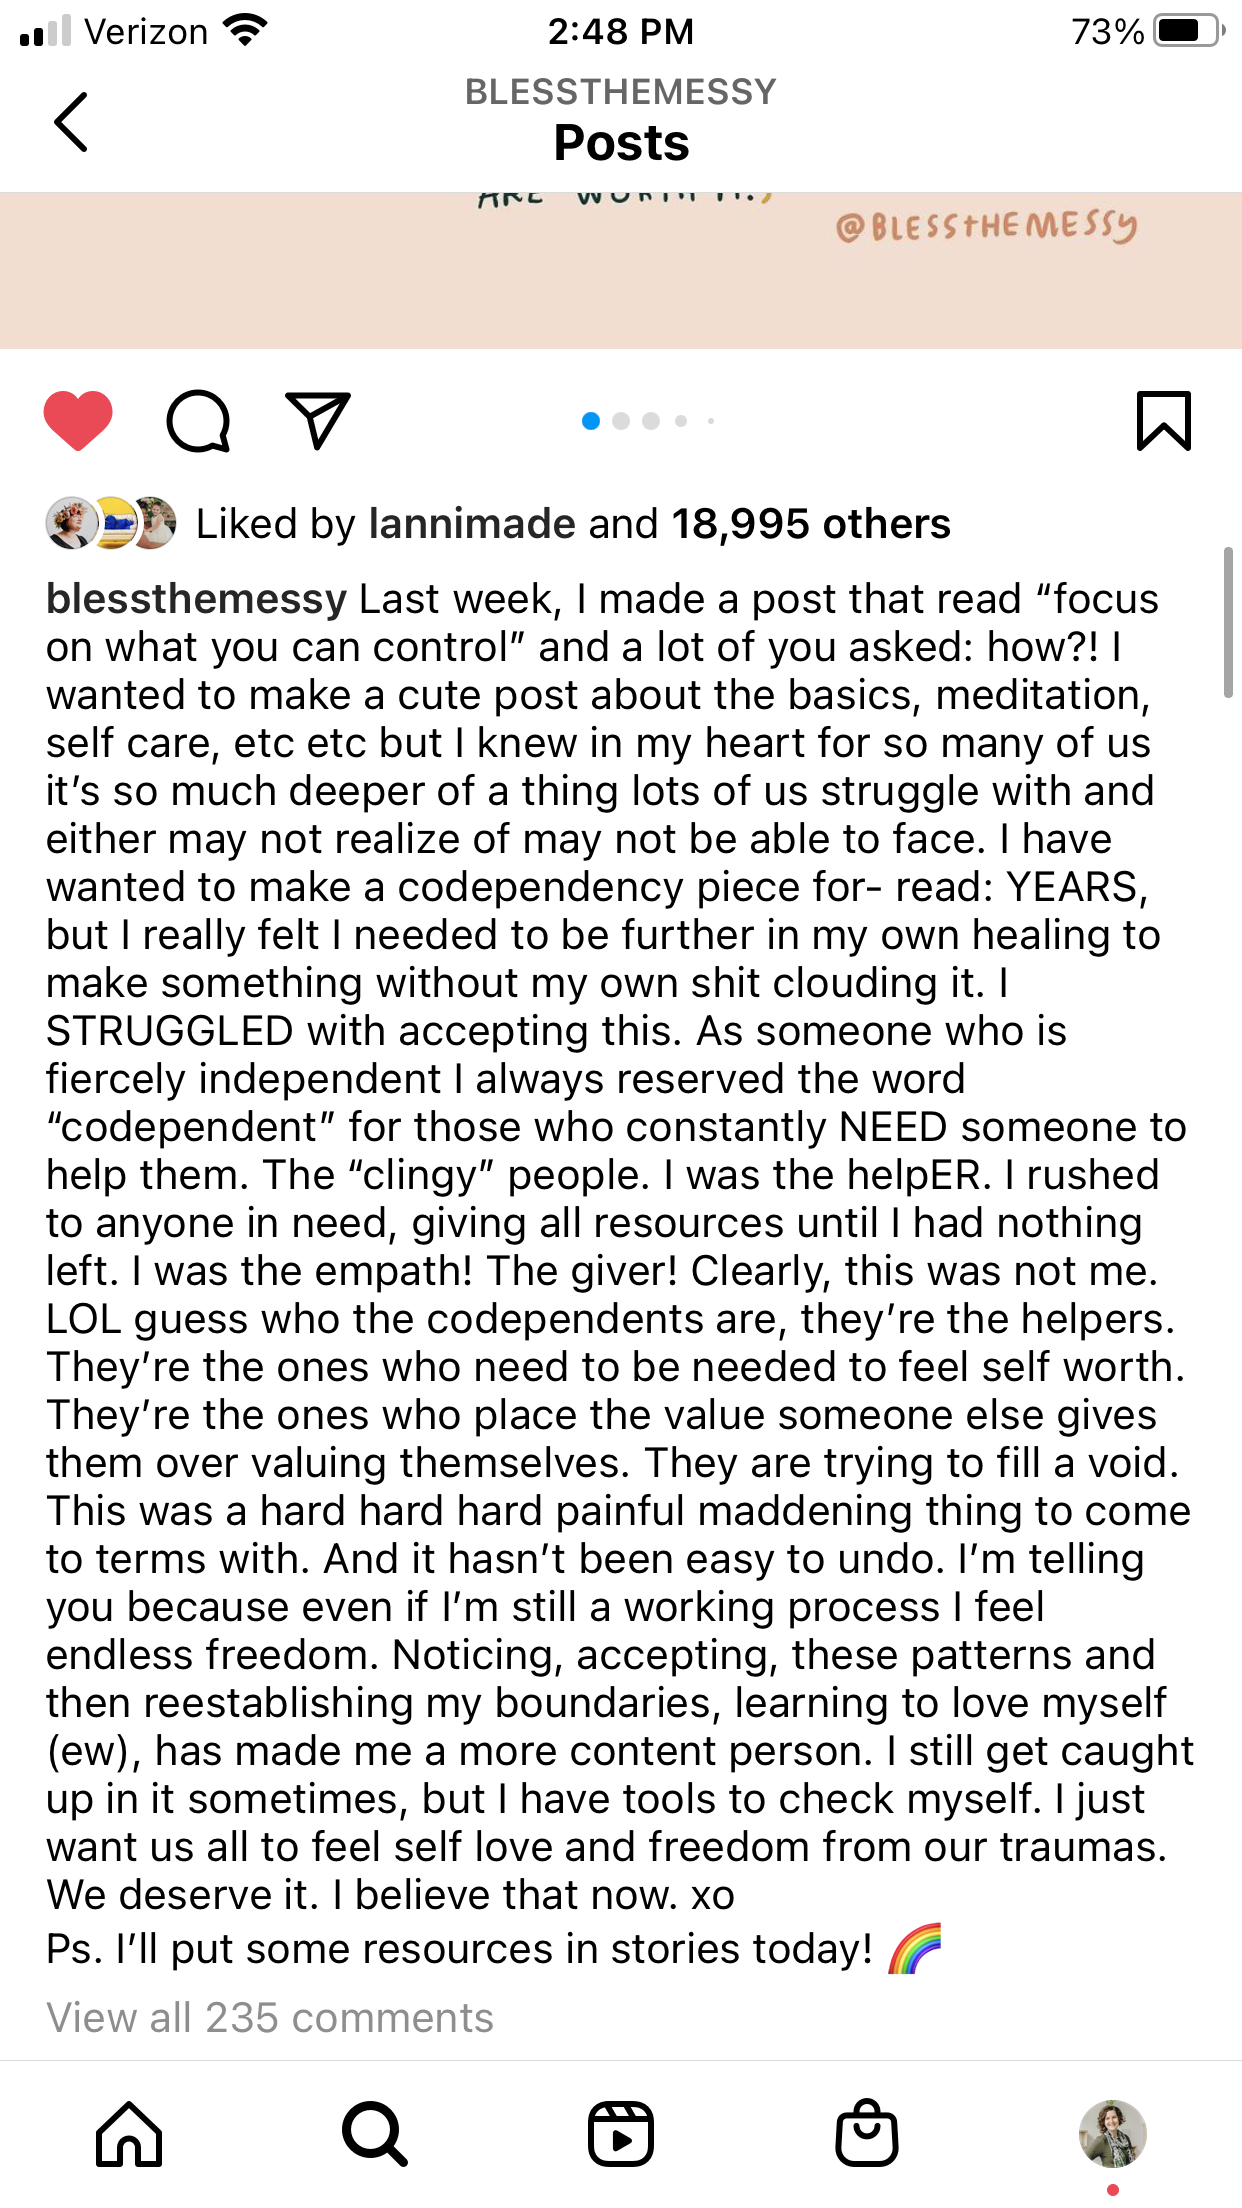This screenshot has width=1242, height=2208.
Task: Open comments with the speech bubble icon
Action: pos(198,421)
